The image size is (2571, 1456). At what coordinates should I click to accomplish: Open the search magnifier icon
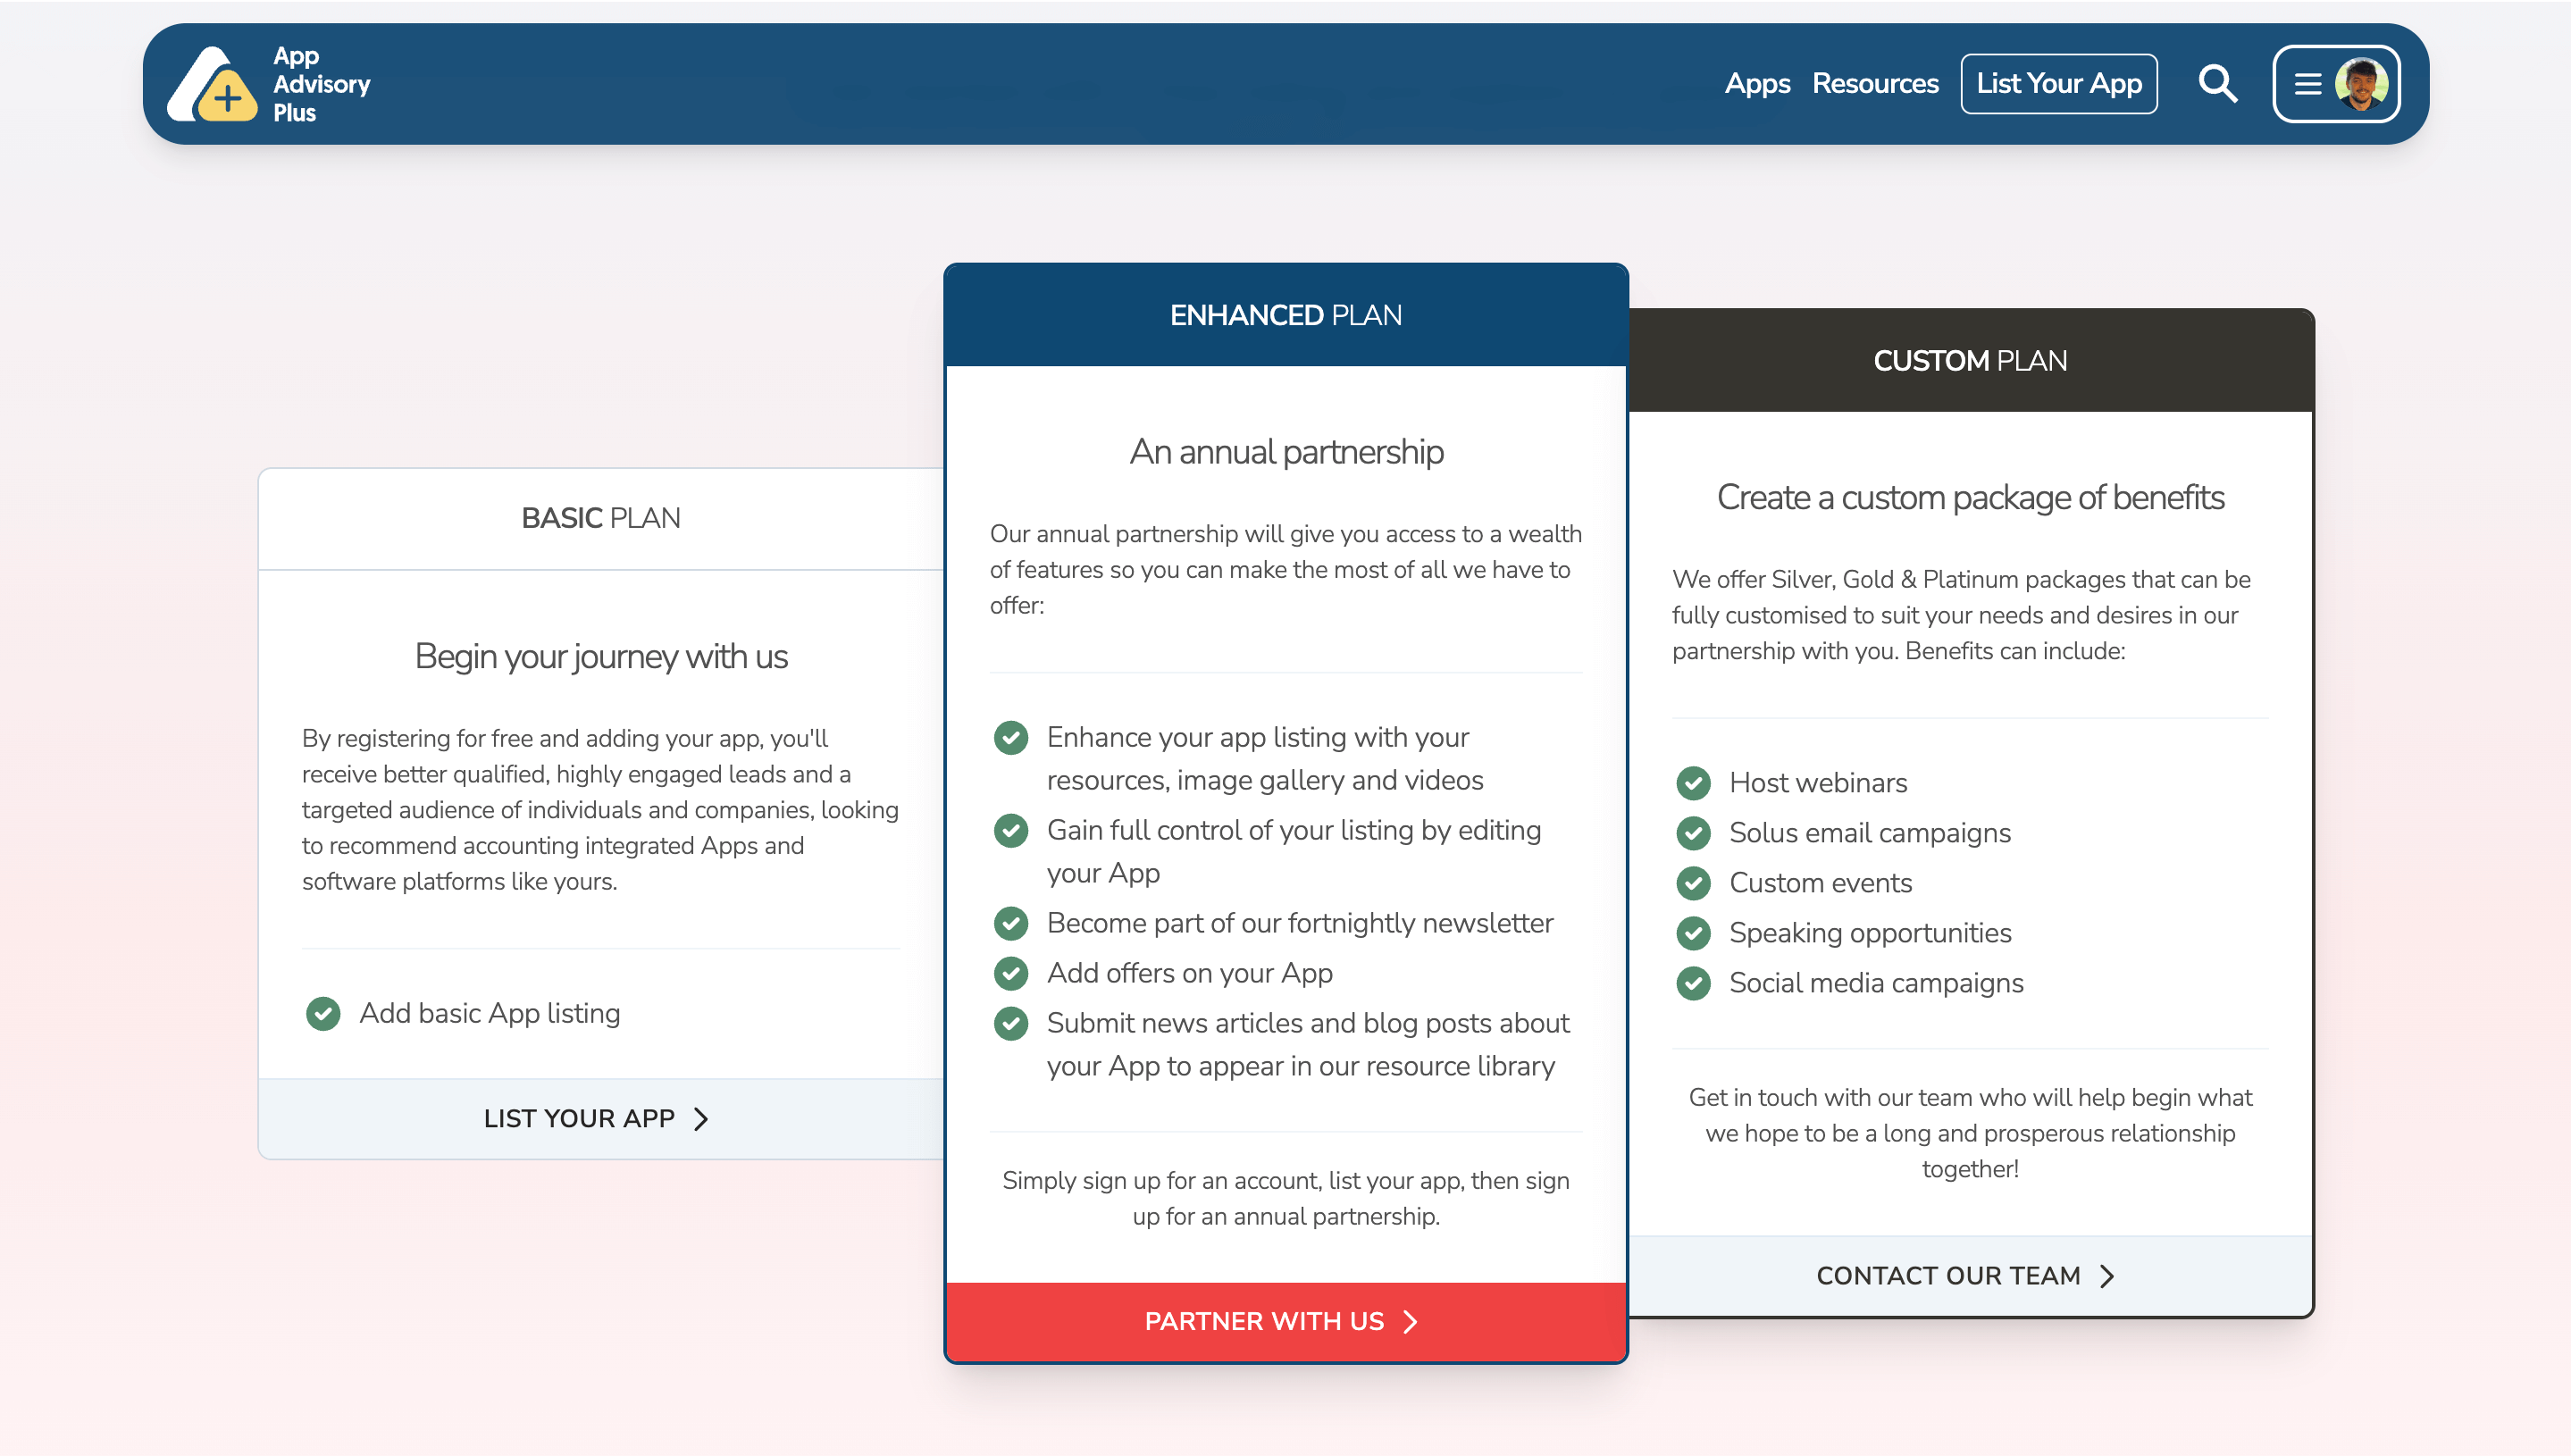[x=2217, y=84]
